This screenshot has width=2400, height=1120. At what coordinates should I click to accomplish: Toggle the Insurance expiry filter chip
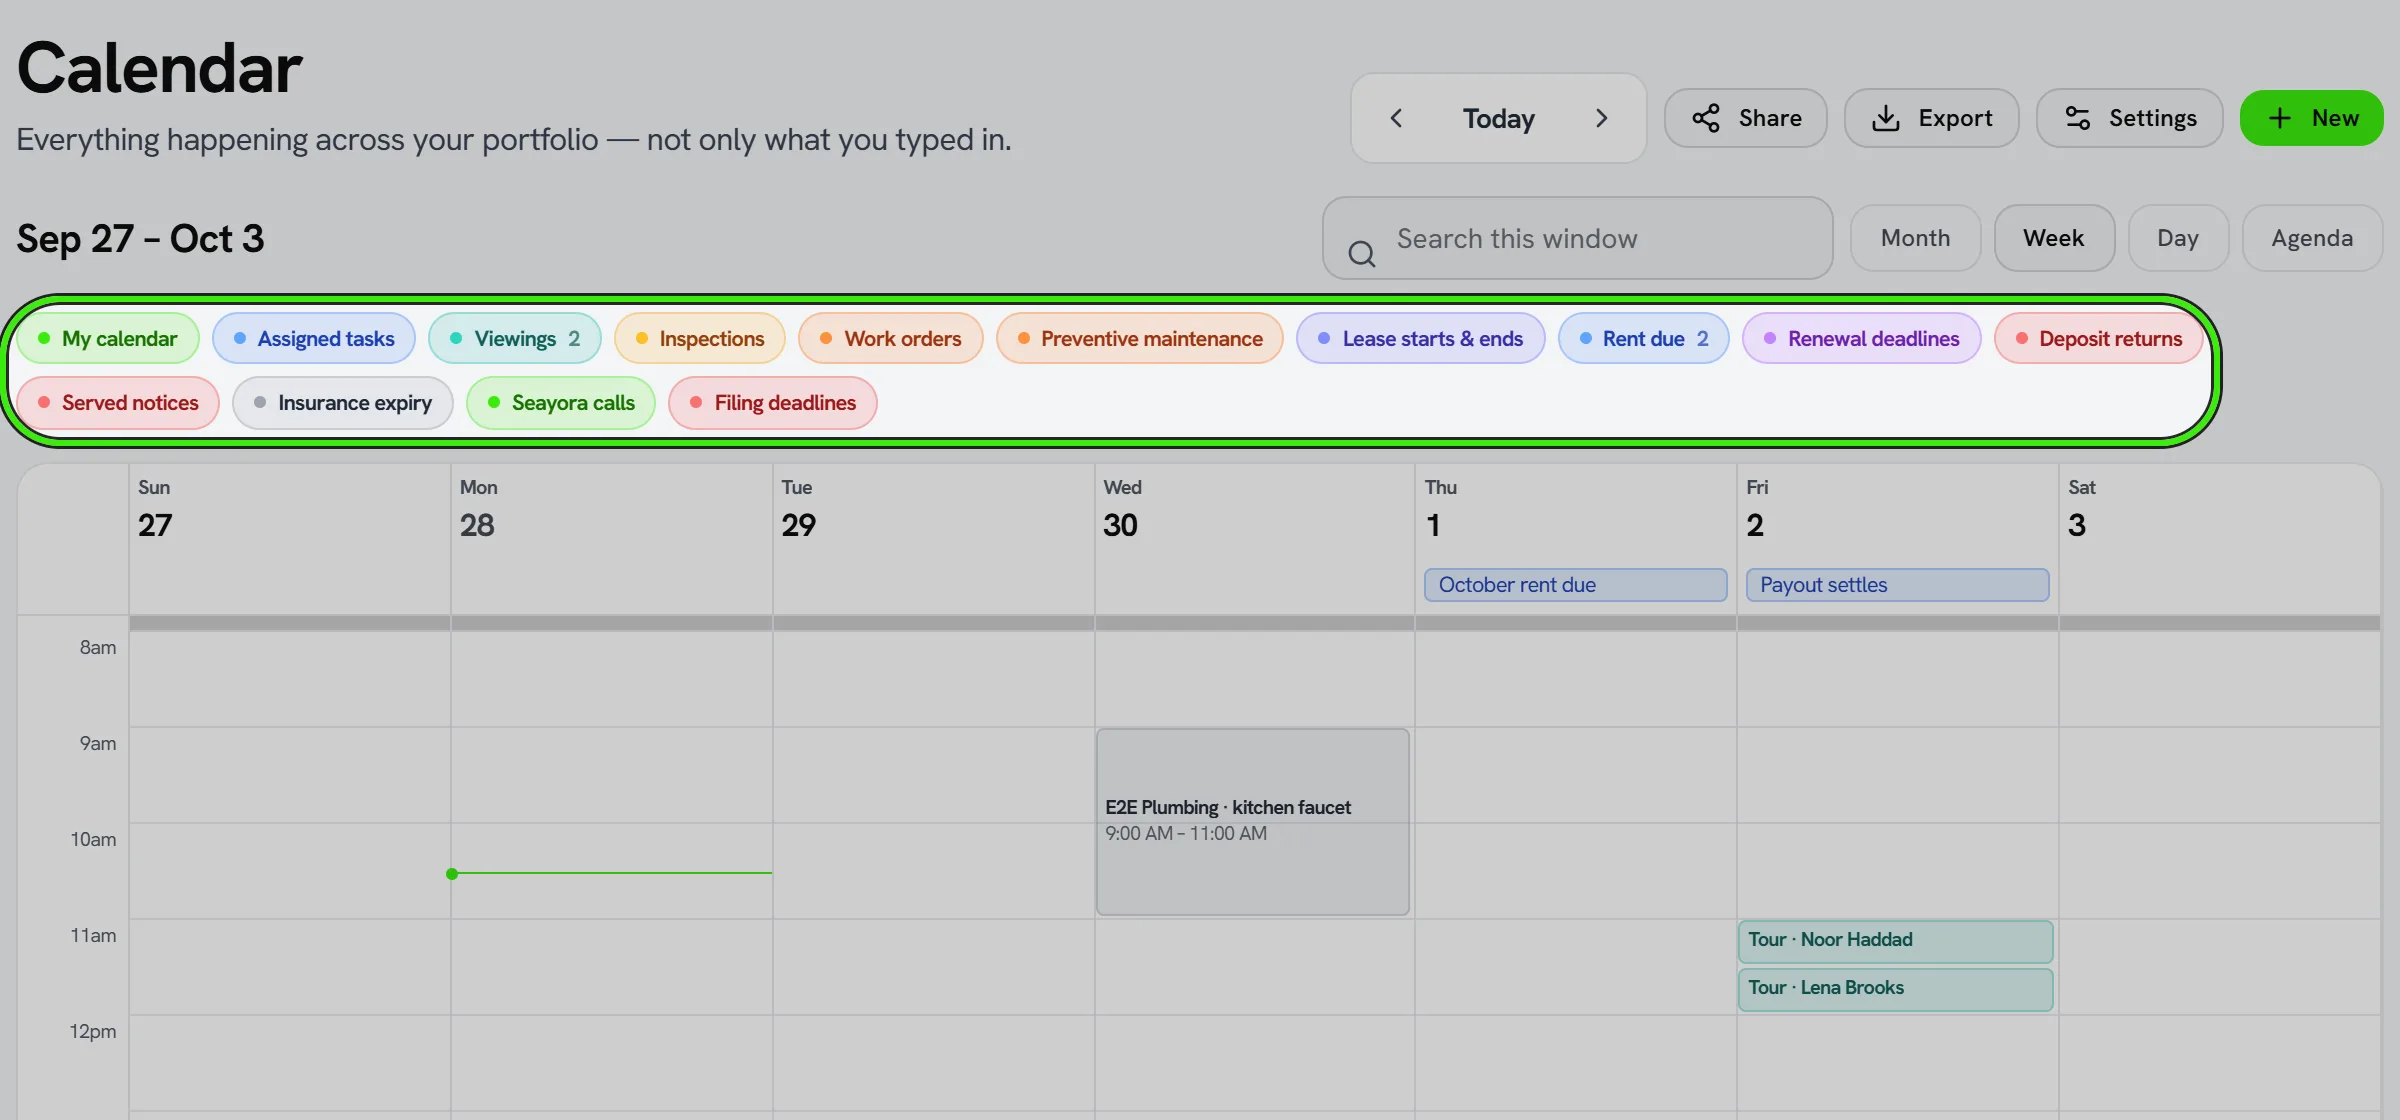tap(343, 402)
